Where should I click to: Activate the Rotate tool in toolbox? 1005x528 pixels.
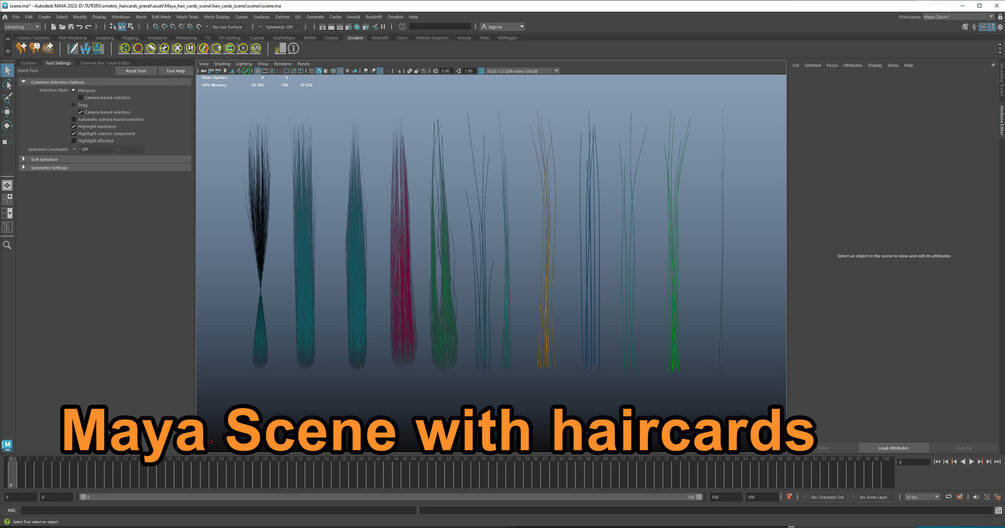7,126
